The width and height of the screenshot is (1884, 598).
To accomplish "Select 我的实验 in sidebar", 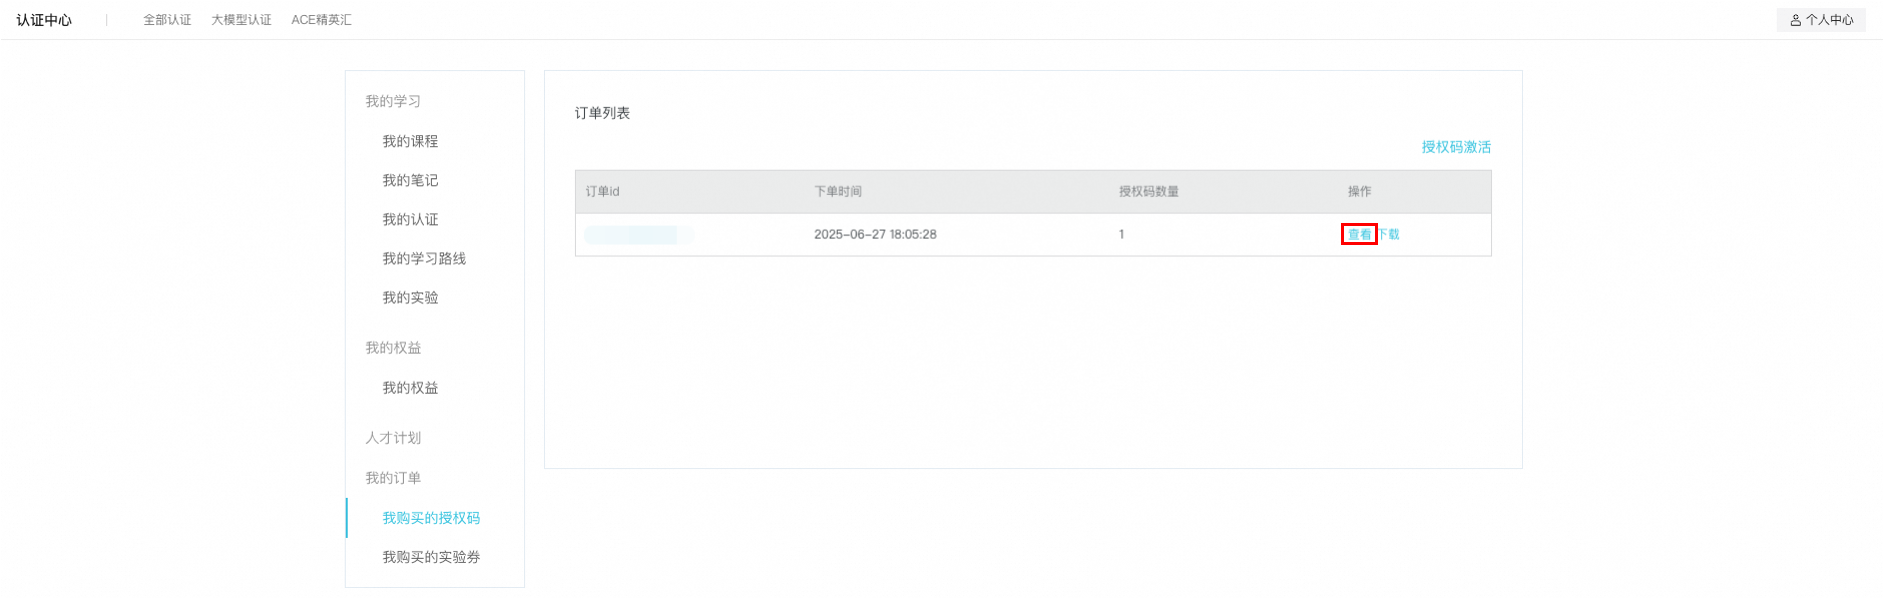I will [410, 297].
